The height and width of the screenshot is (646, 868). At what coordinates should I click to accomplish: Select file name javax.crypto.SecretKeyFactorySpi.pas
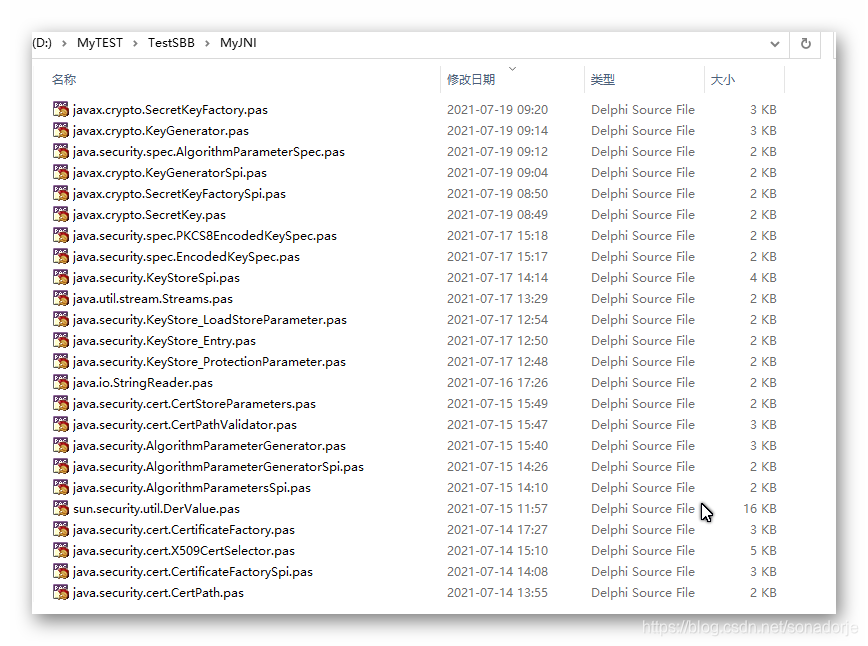point(179,194)
